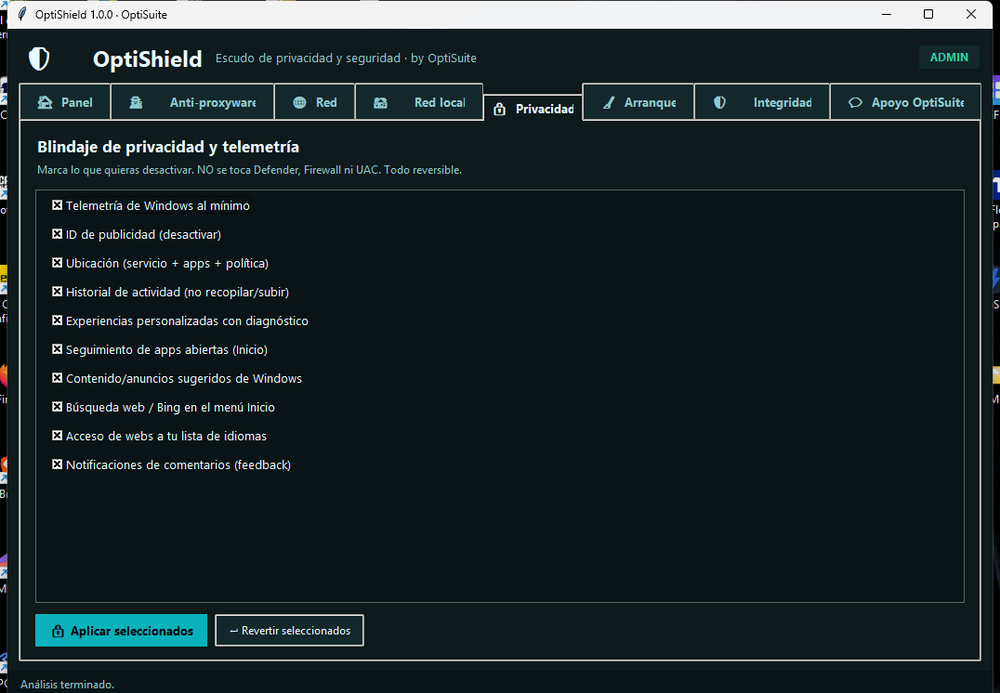The image size is (1000, 693).
Task: Toggle Historial de actividad checkbox
Action: pos(57,291)
